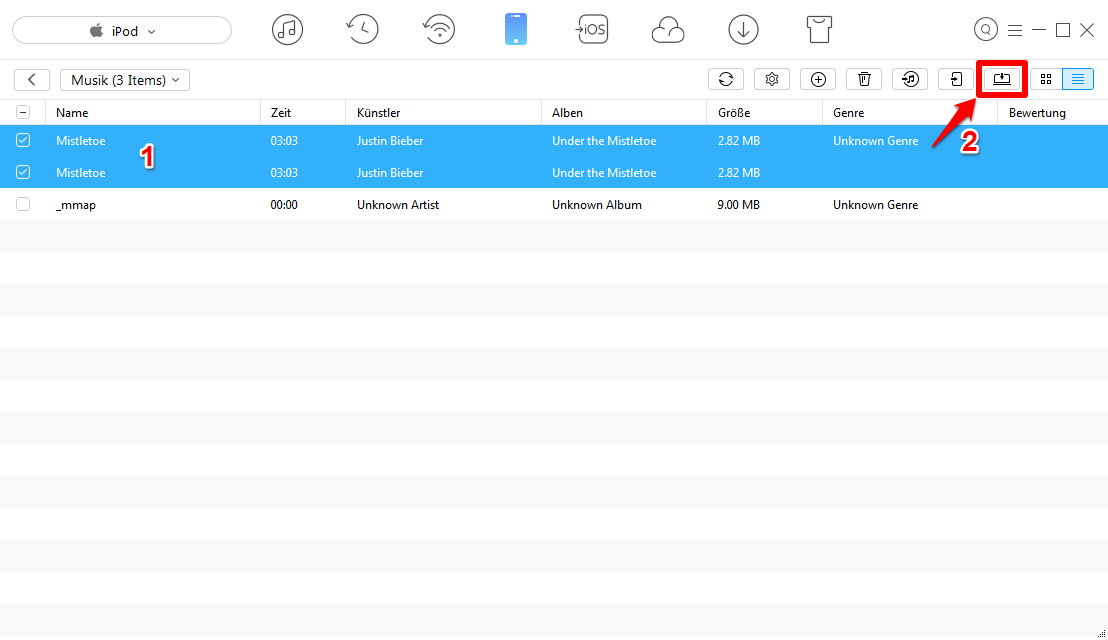This screenshot has height=640, width=1108.
Task: Open the settings gear button
Action: click(772, 79)
